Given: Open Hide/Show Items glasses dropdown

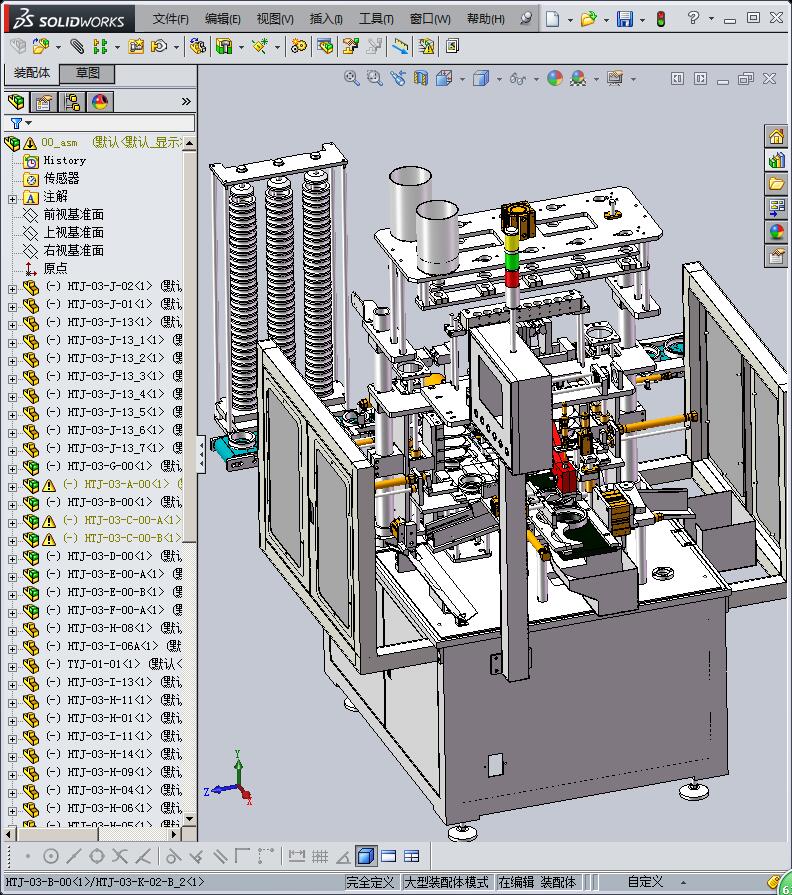Looking at the screenshot, I should click(x=536, y=79).
